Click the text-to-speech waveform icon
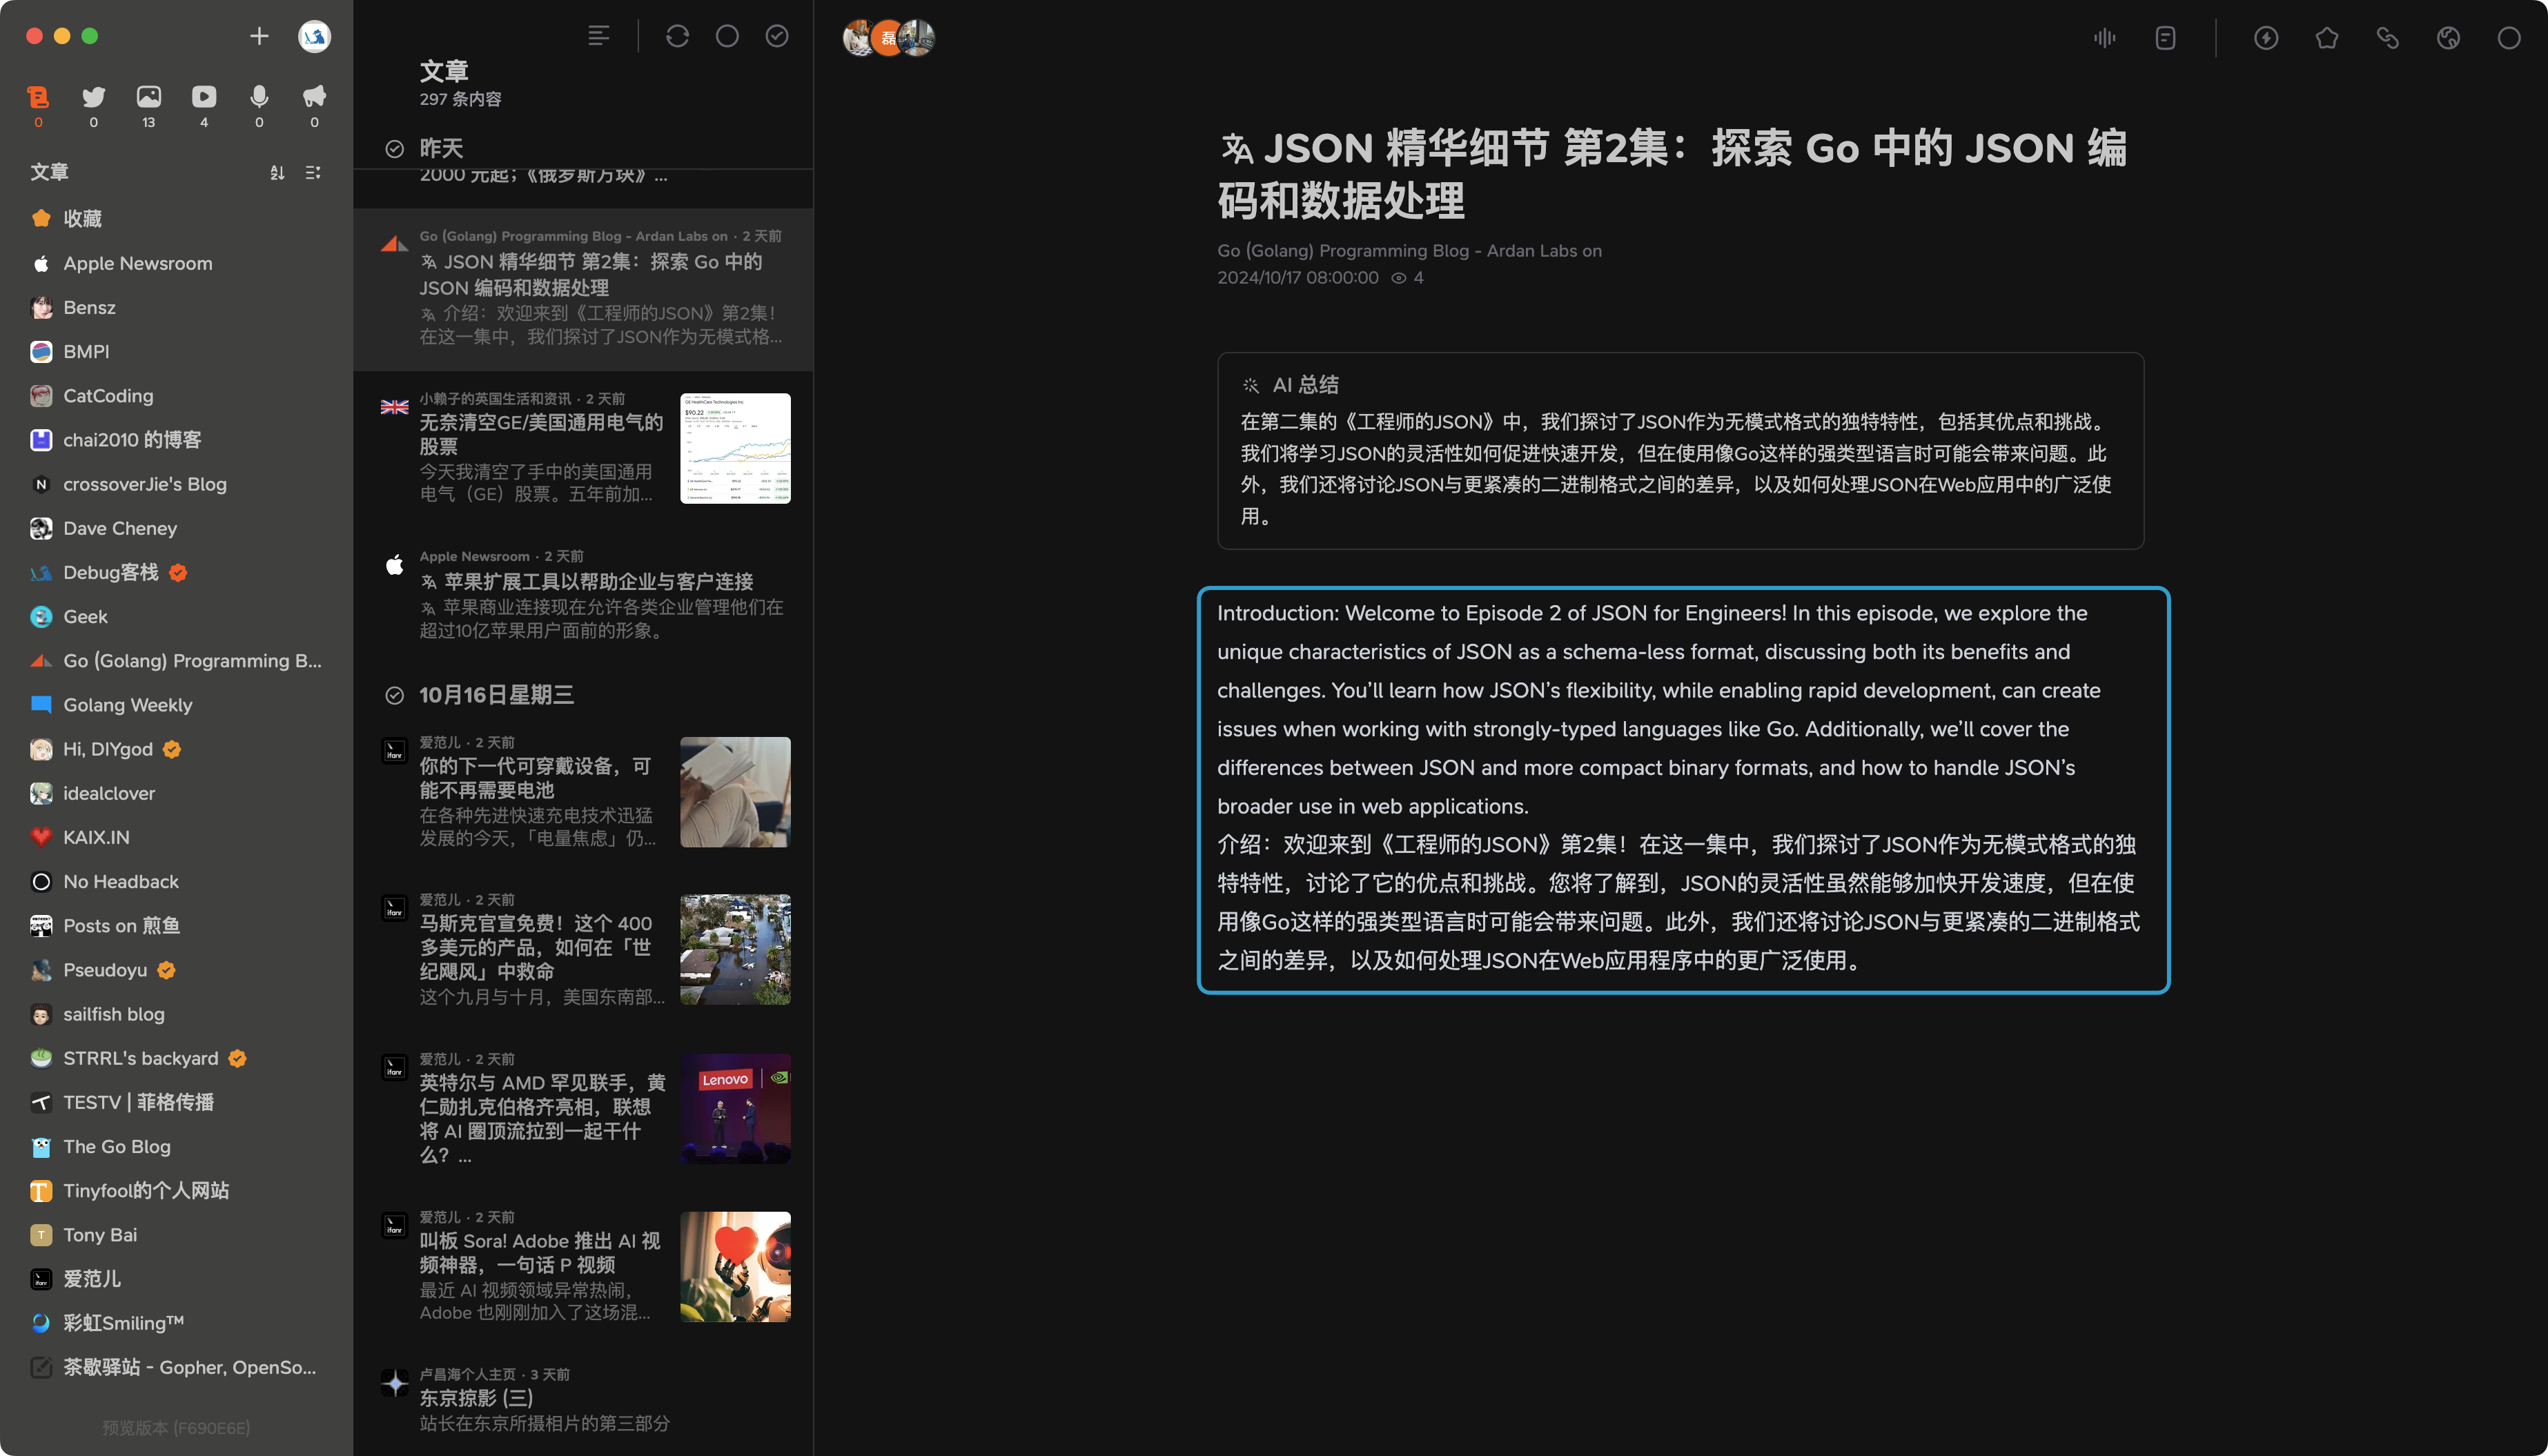2548x1456 pixels. pyautogui.click(x=2104, y=38)
